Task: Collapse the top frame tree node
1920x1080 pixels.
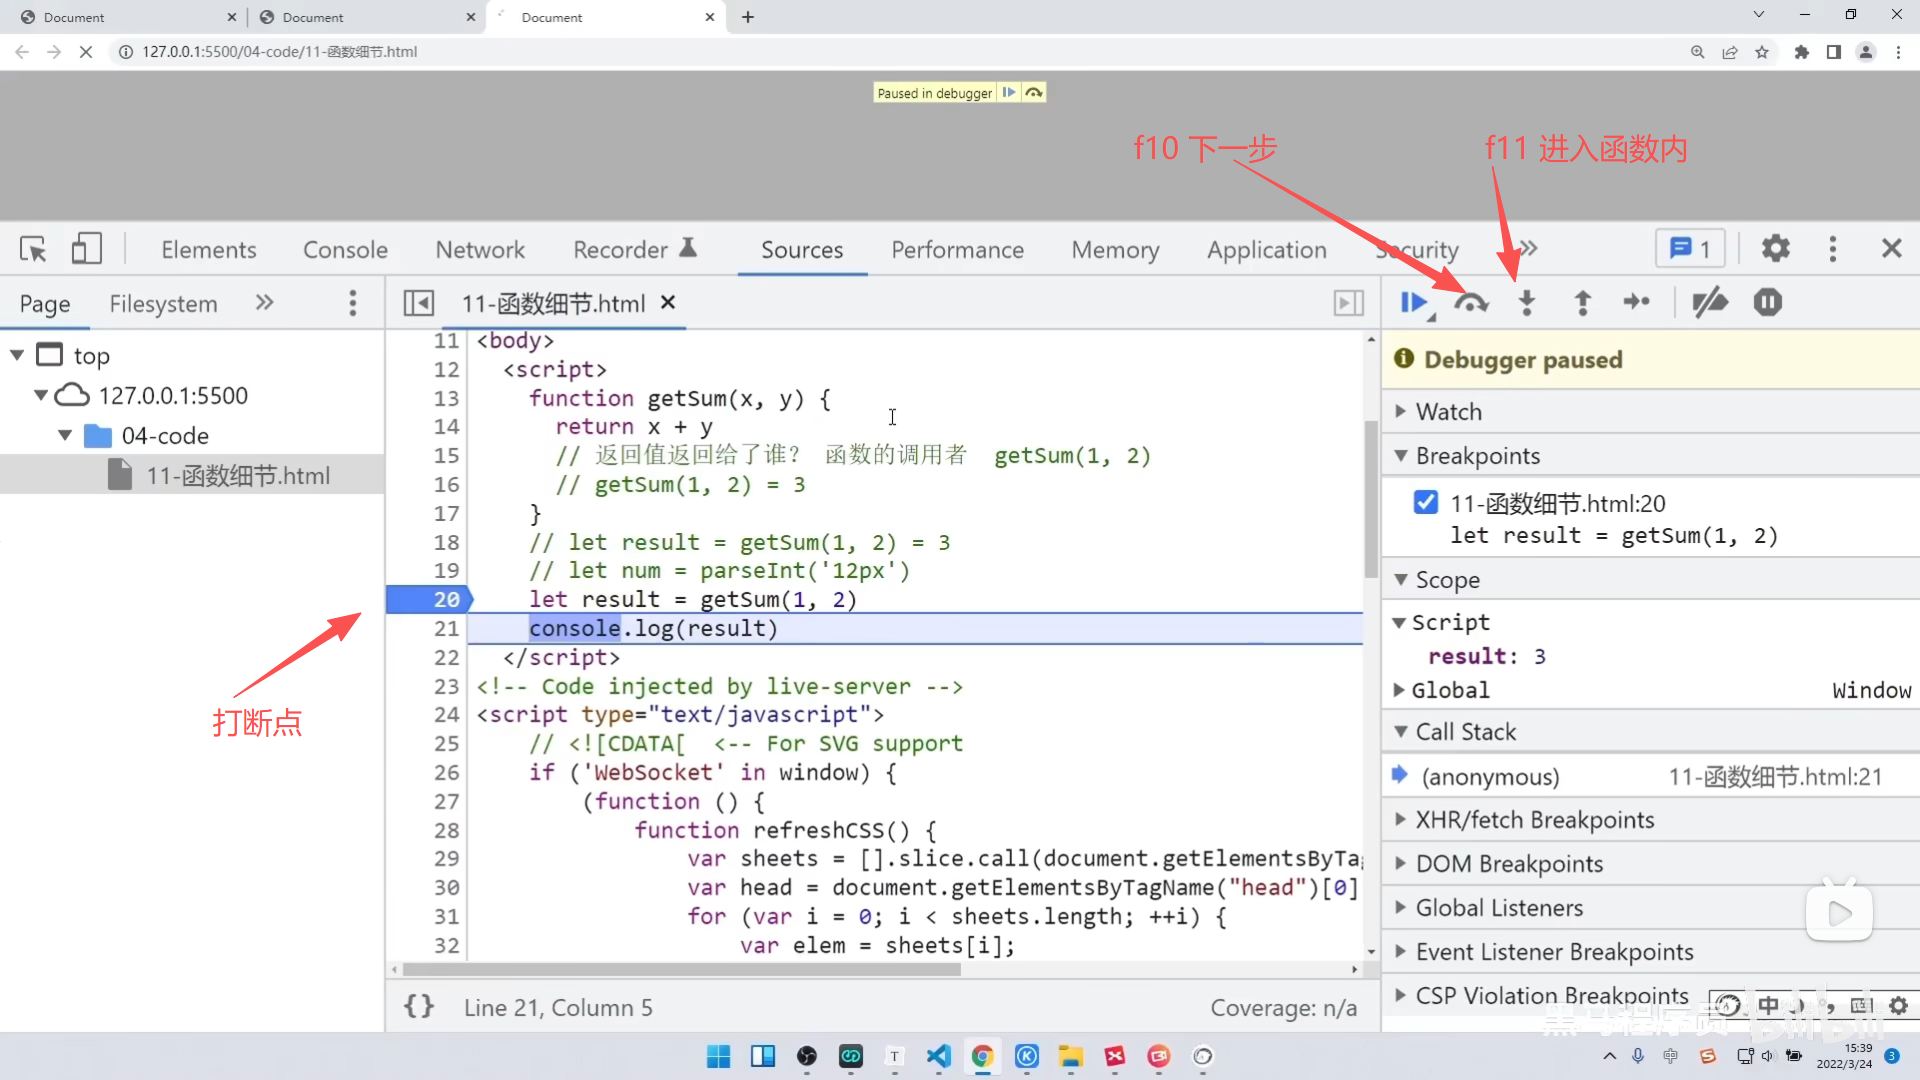Action: tap(17, 355)
